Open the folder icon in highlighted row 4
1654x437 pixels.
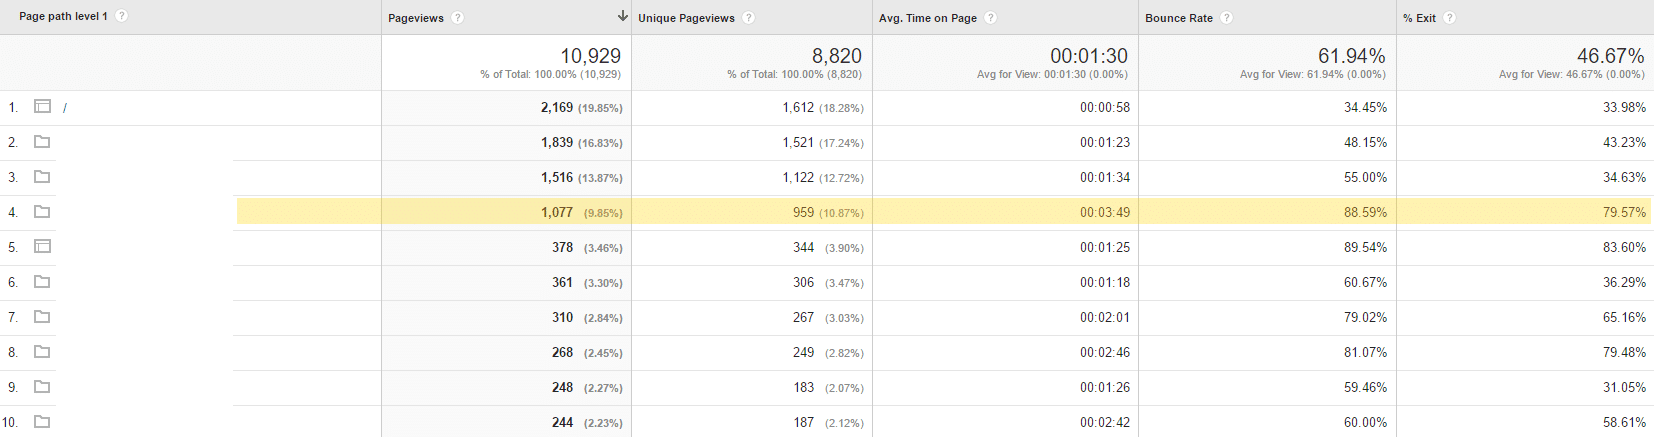[42, 212]
